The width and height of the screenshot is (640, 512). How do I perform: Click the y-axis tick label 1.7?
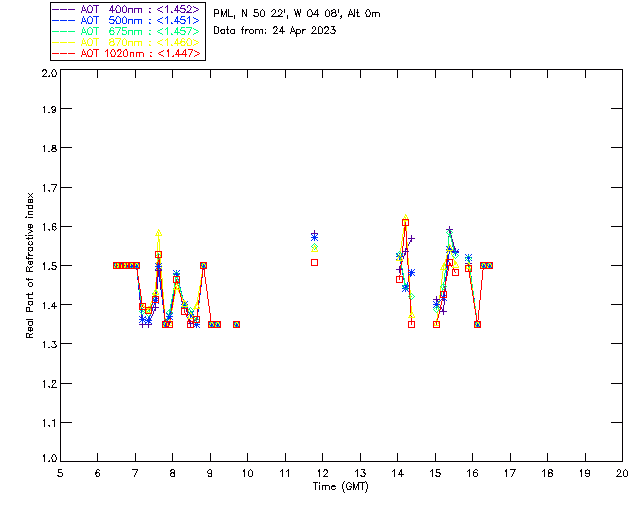[x=49, y=188]
